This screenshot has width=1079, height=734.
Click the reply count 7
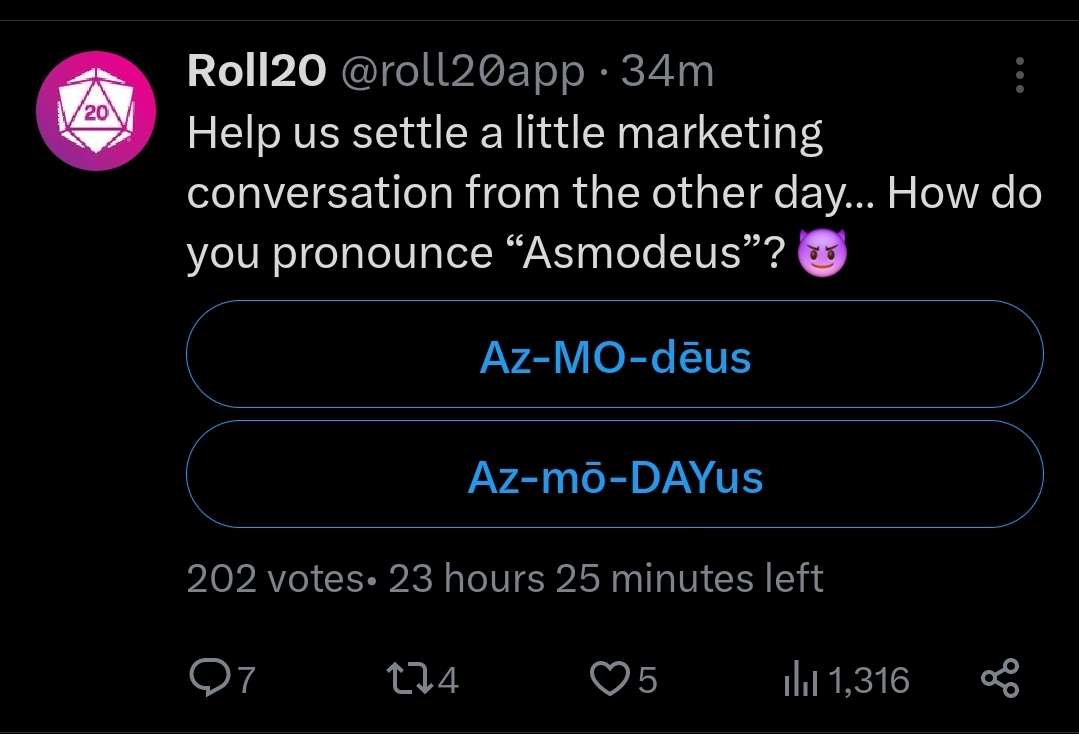point(246,681)
